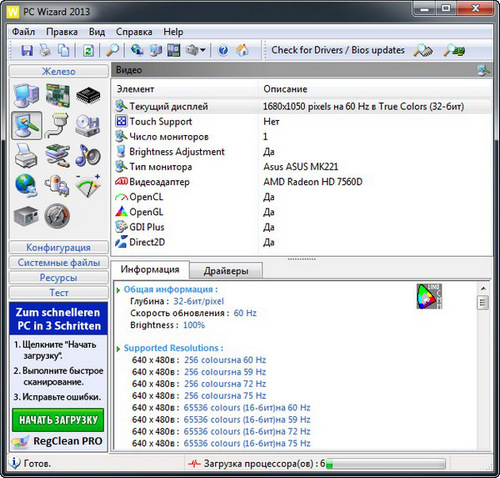
Task: Select the Power plug icon
Action: click(57, 186)
